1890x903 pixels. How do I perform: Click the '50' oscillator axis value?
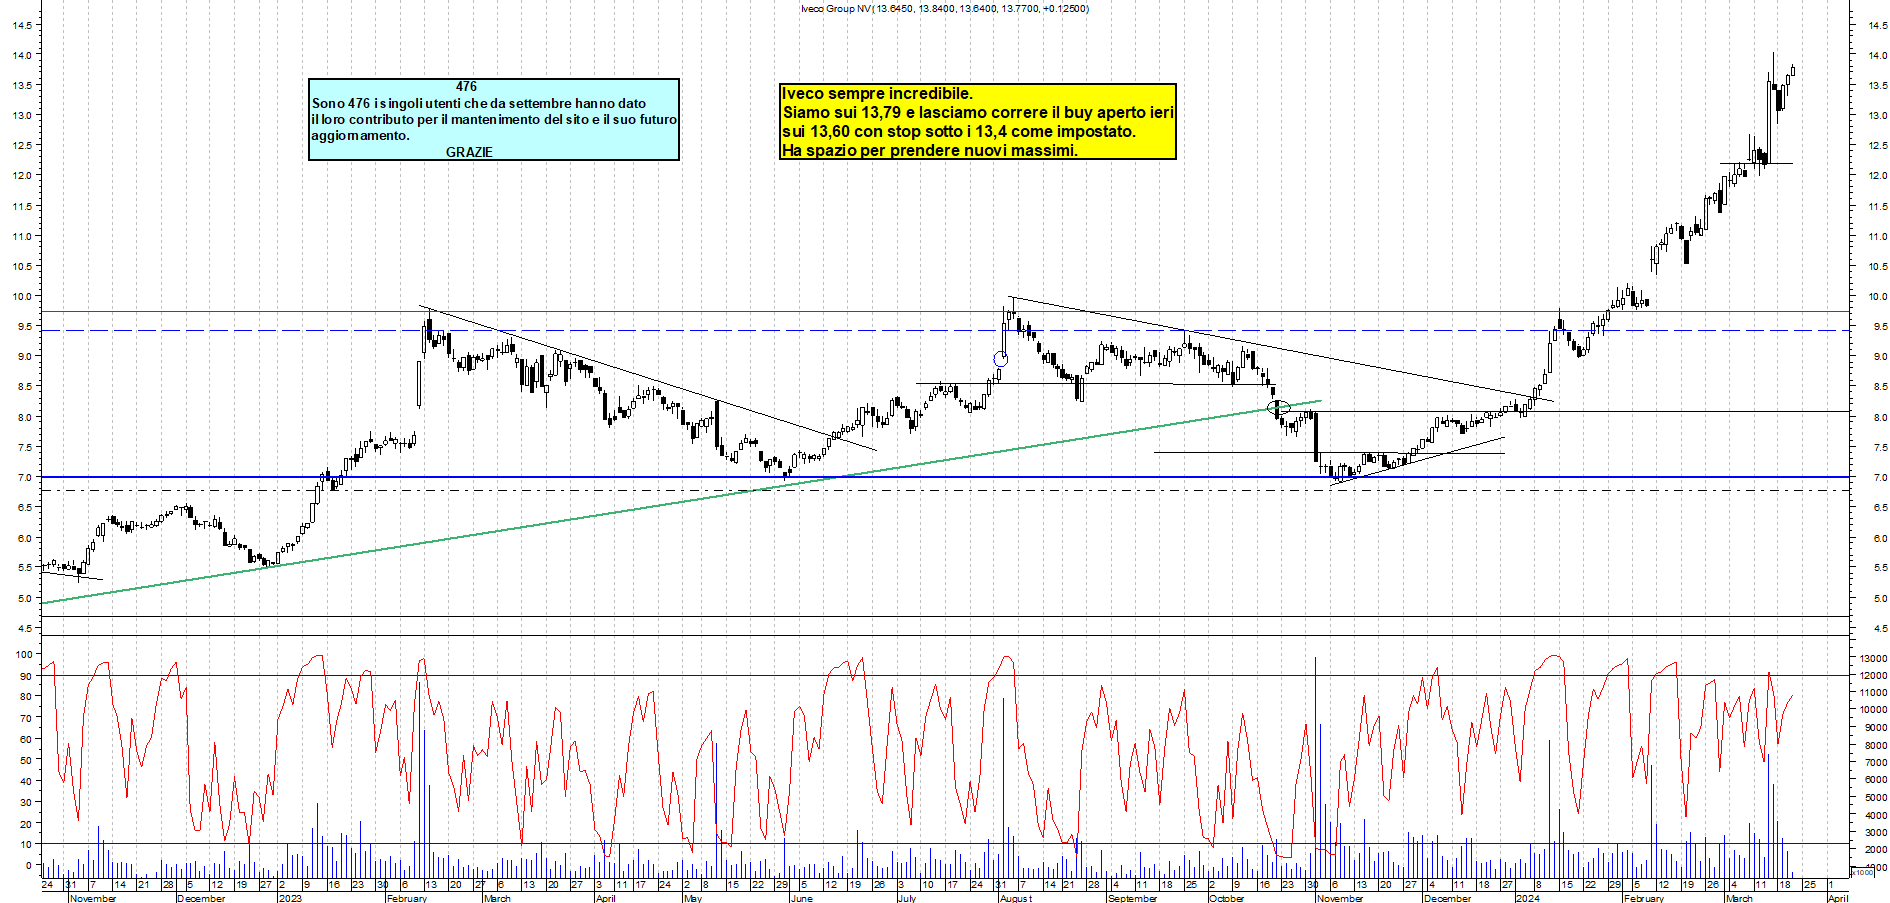[25, 760]
